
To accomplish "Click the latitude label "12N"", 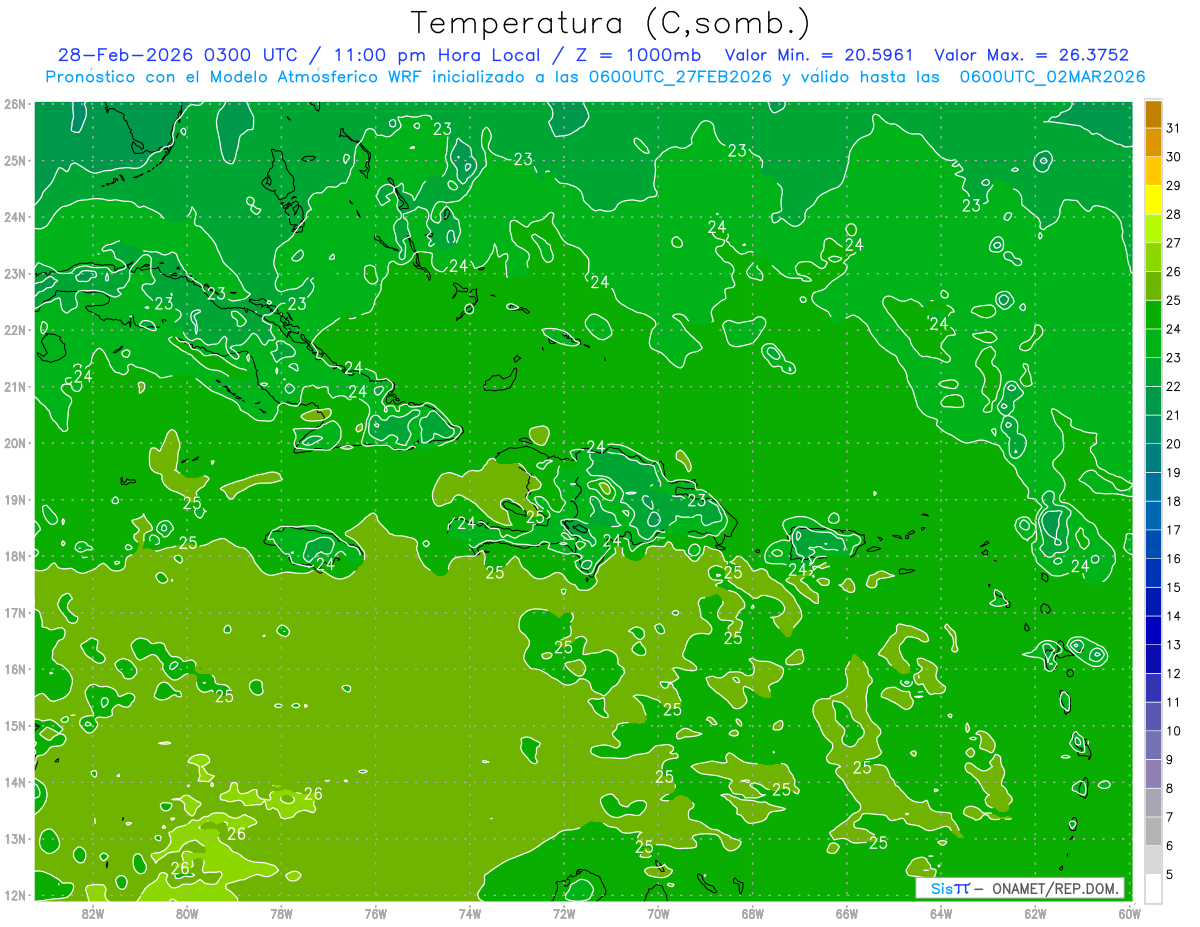I will click(x=15, y=895).
